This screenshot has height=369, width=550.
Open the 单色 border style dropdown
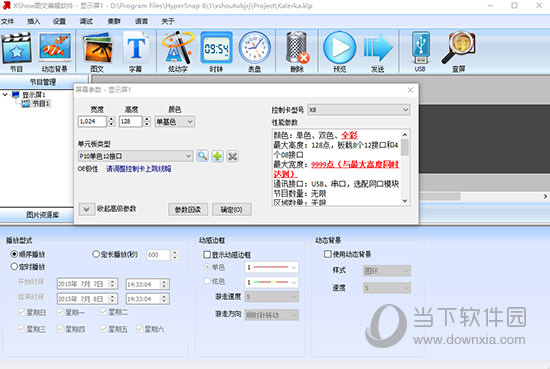click(x=271, y=268)
